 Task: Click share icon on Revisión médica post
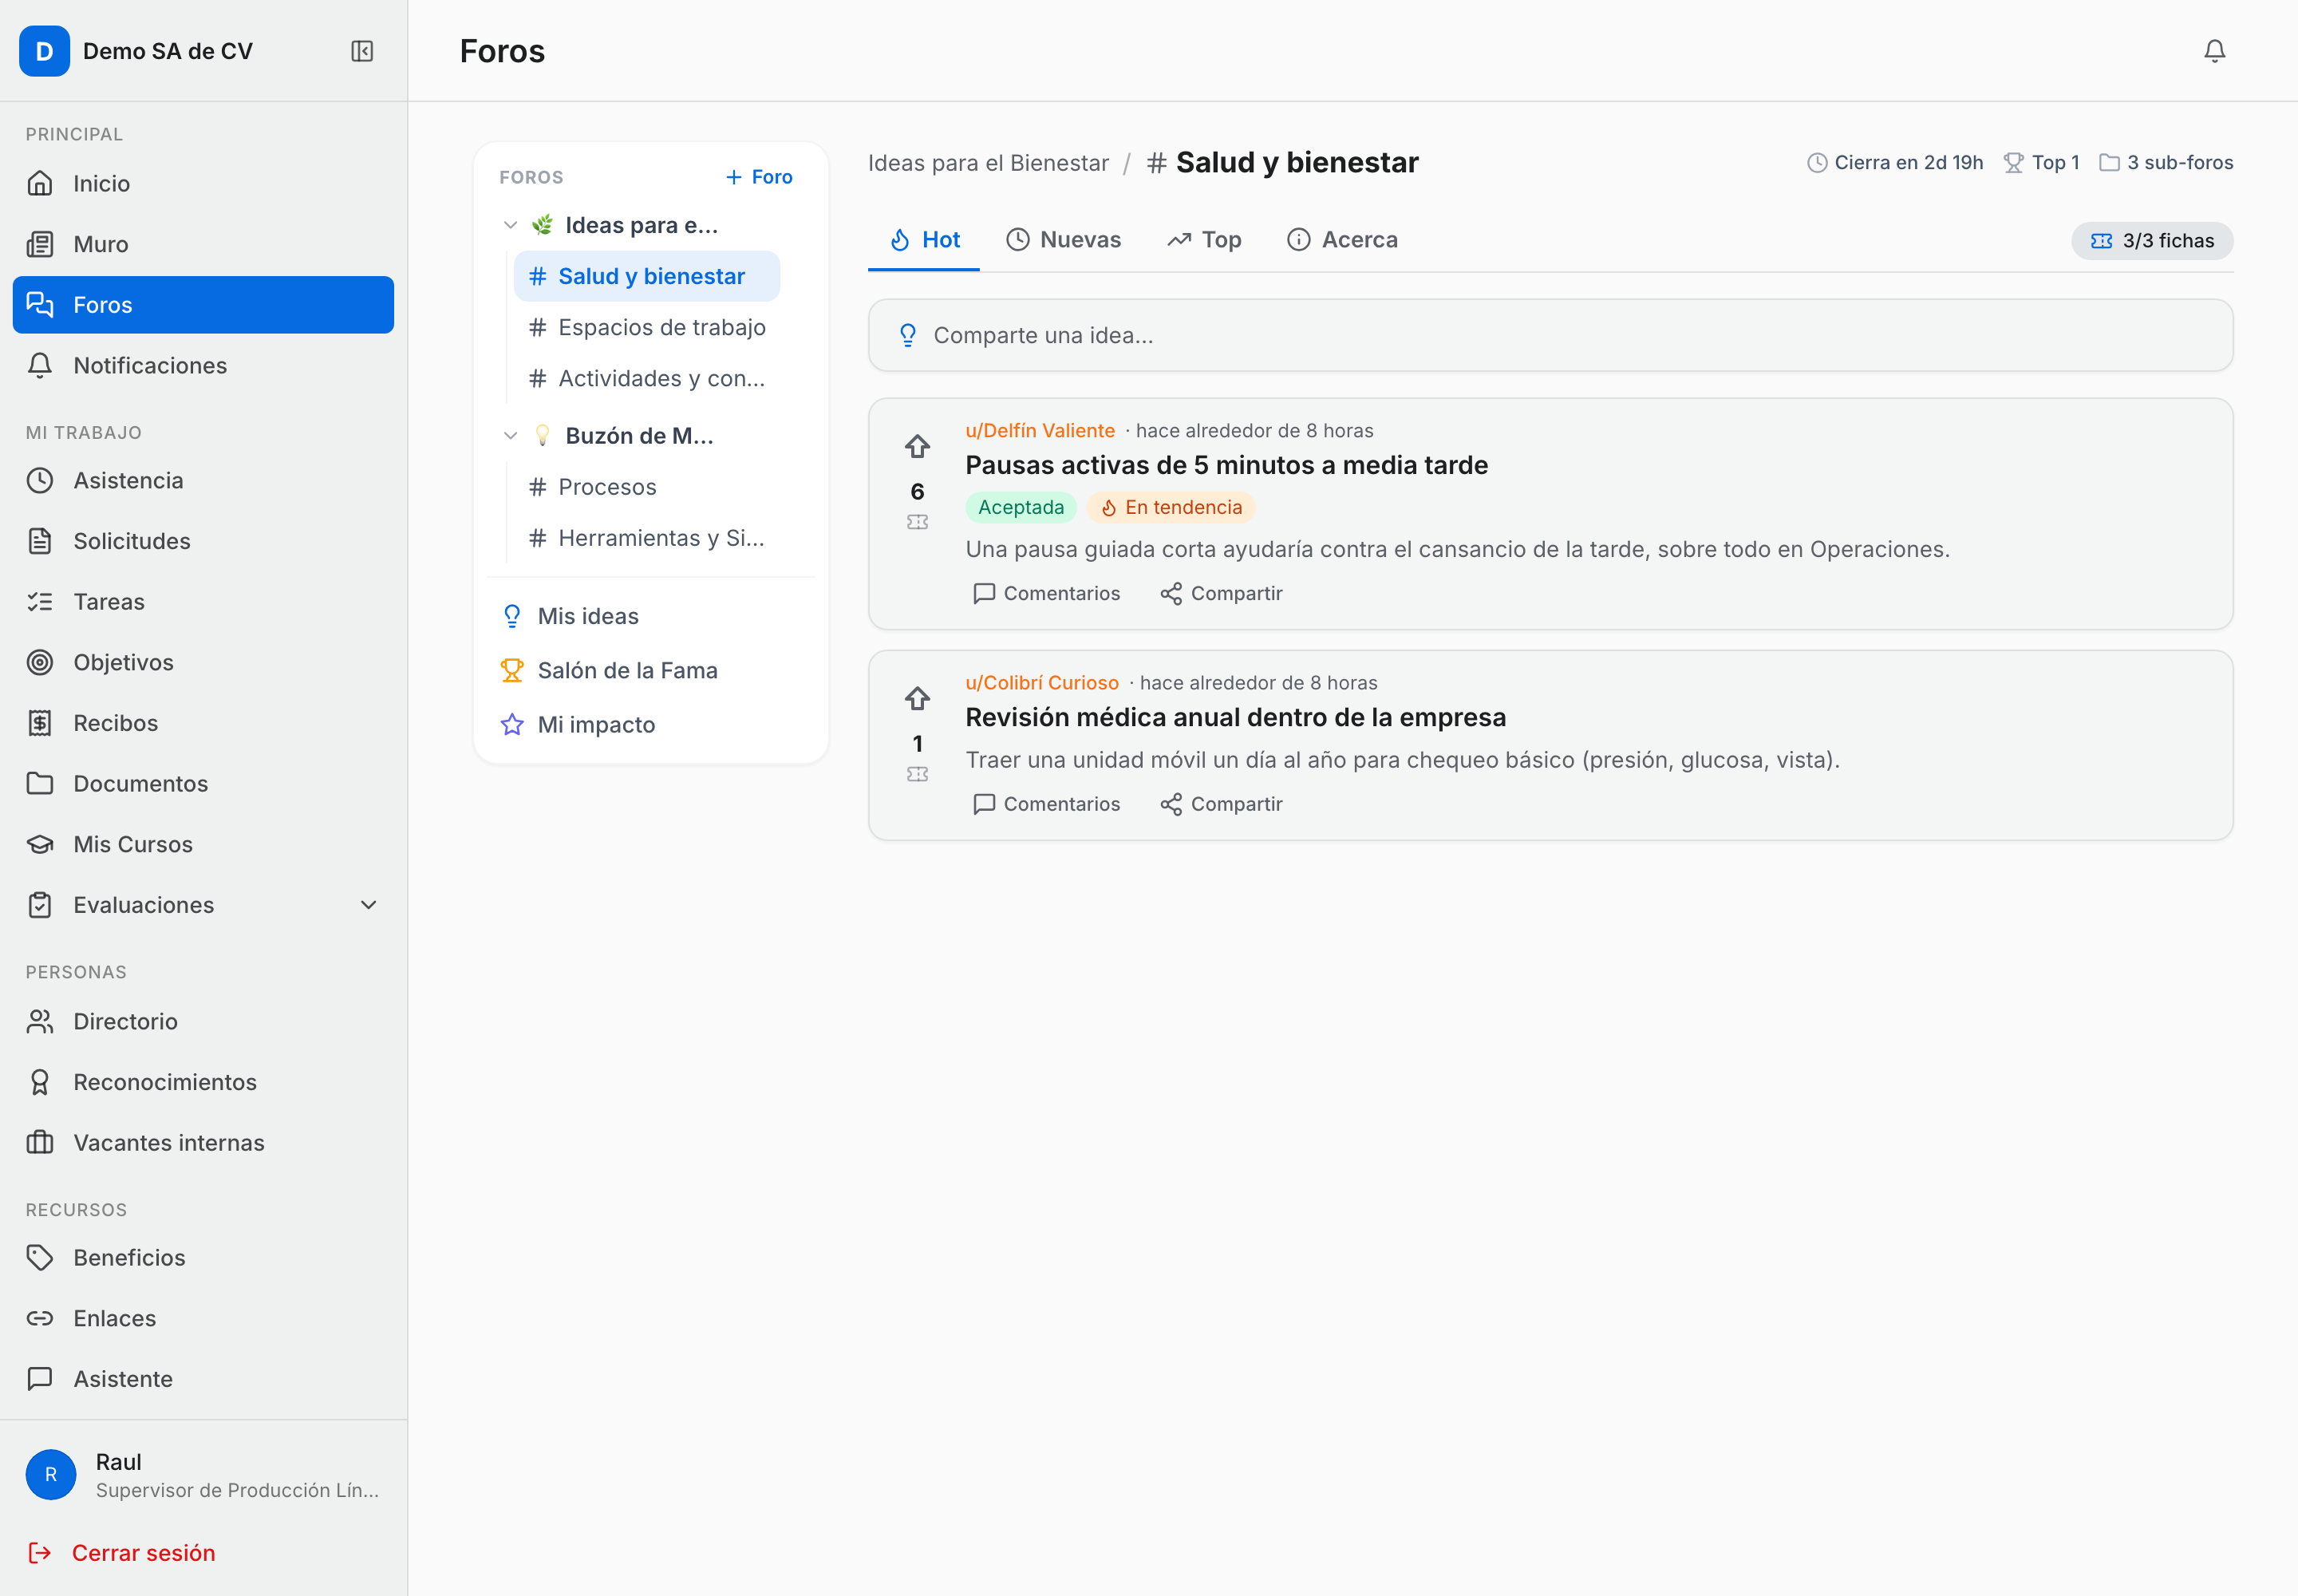coord(1171,804)
